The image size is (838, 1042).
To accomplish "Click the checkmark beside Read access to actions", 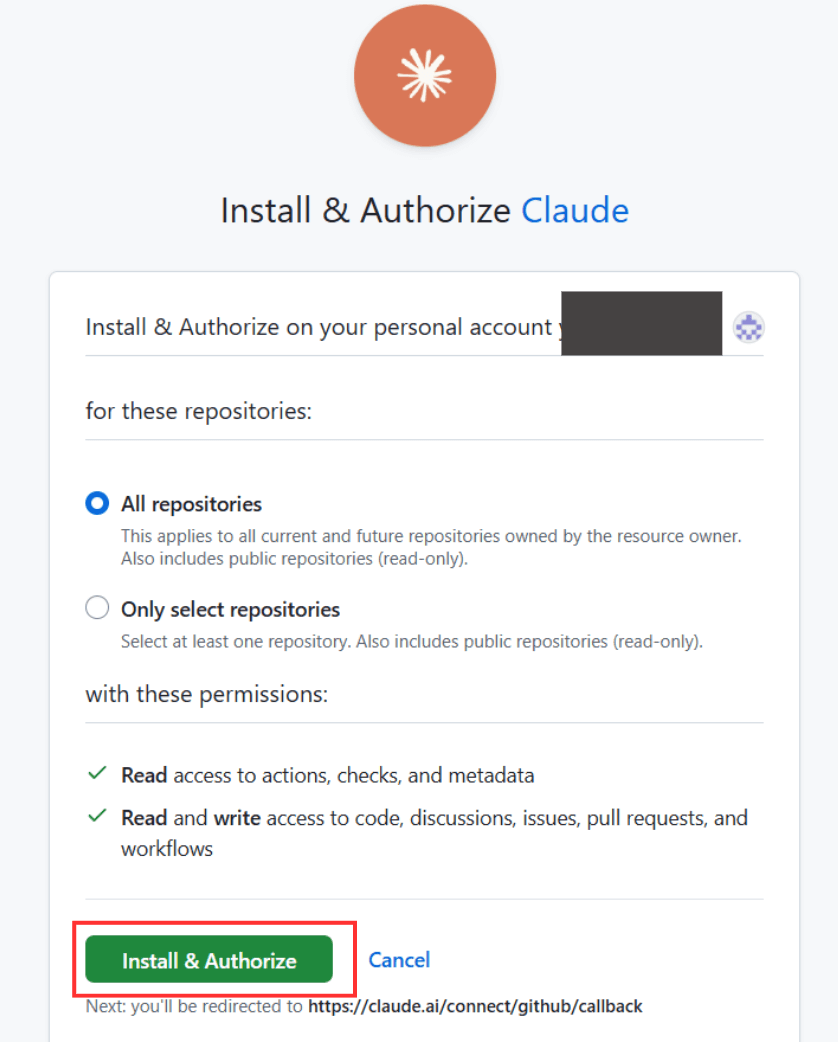I will pyautogui.click(x=97, y=774).
